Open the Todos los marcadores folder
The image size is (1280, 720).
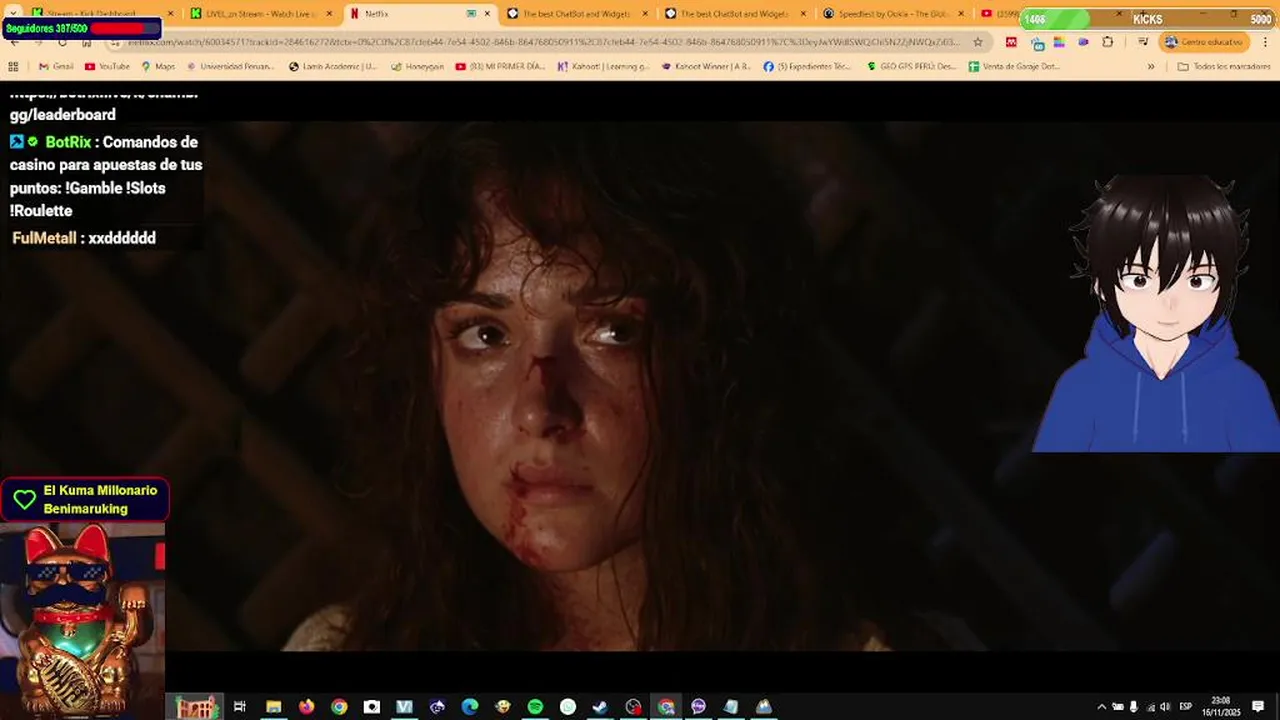[x=1224, y=66]
